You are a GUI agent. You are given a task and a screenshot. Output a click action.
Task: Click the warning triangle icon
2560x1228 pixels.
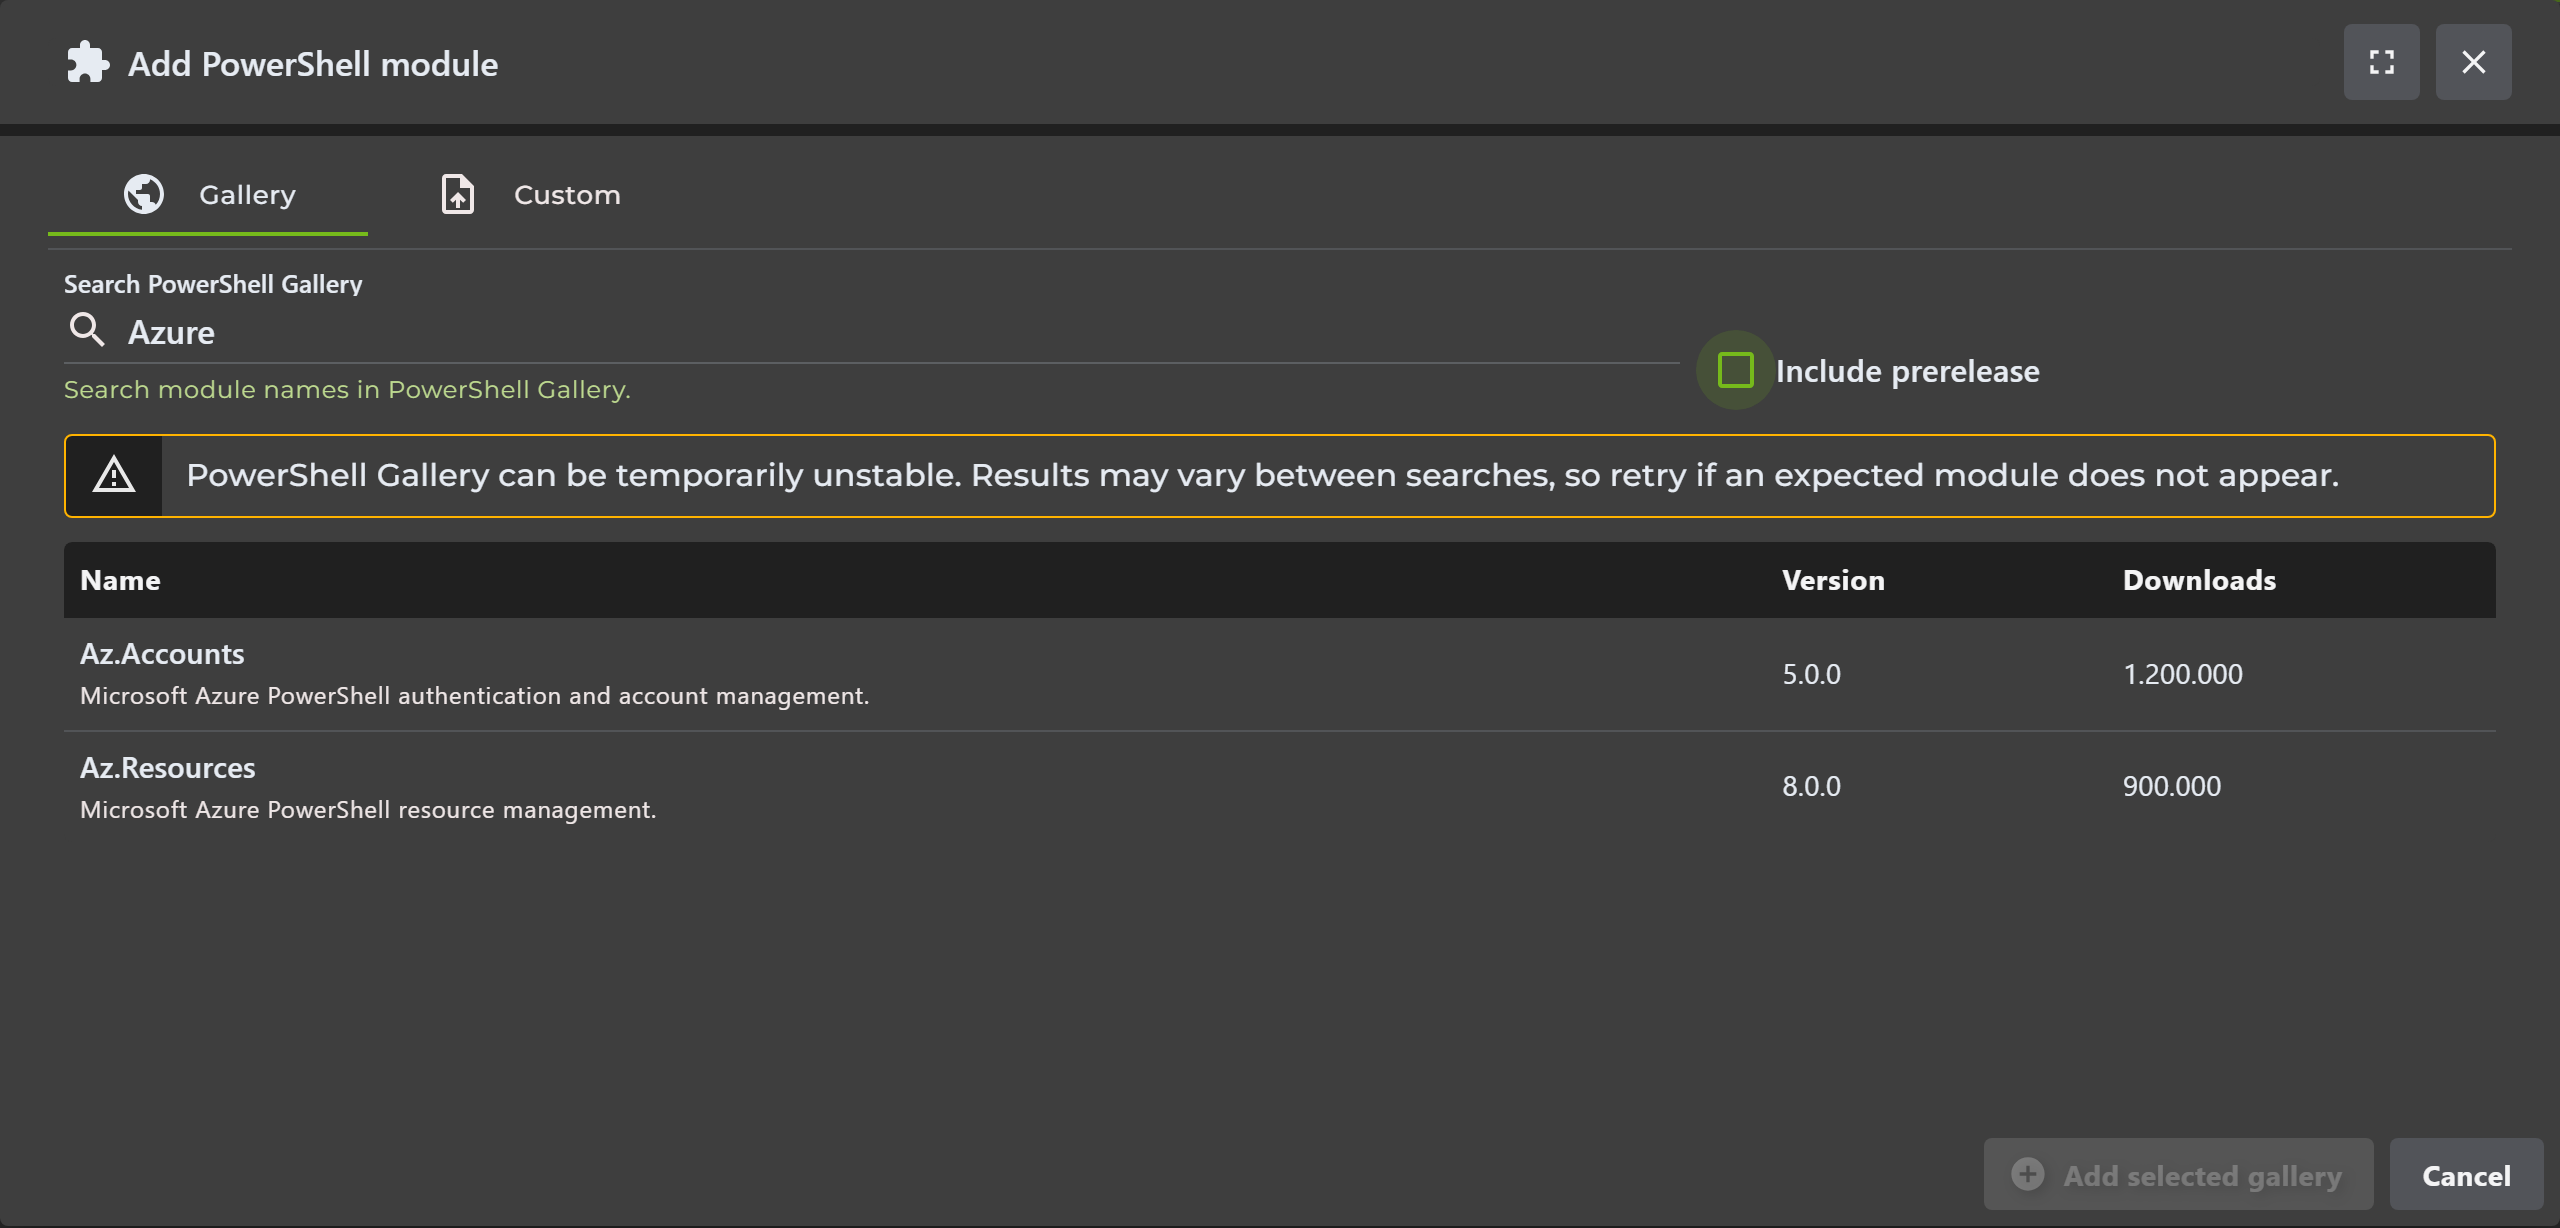pos(114,475)
